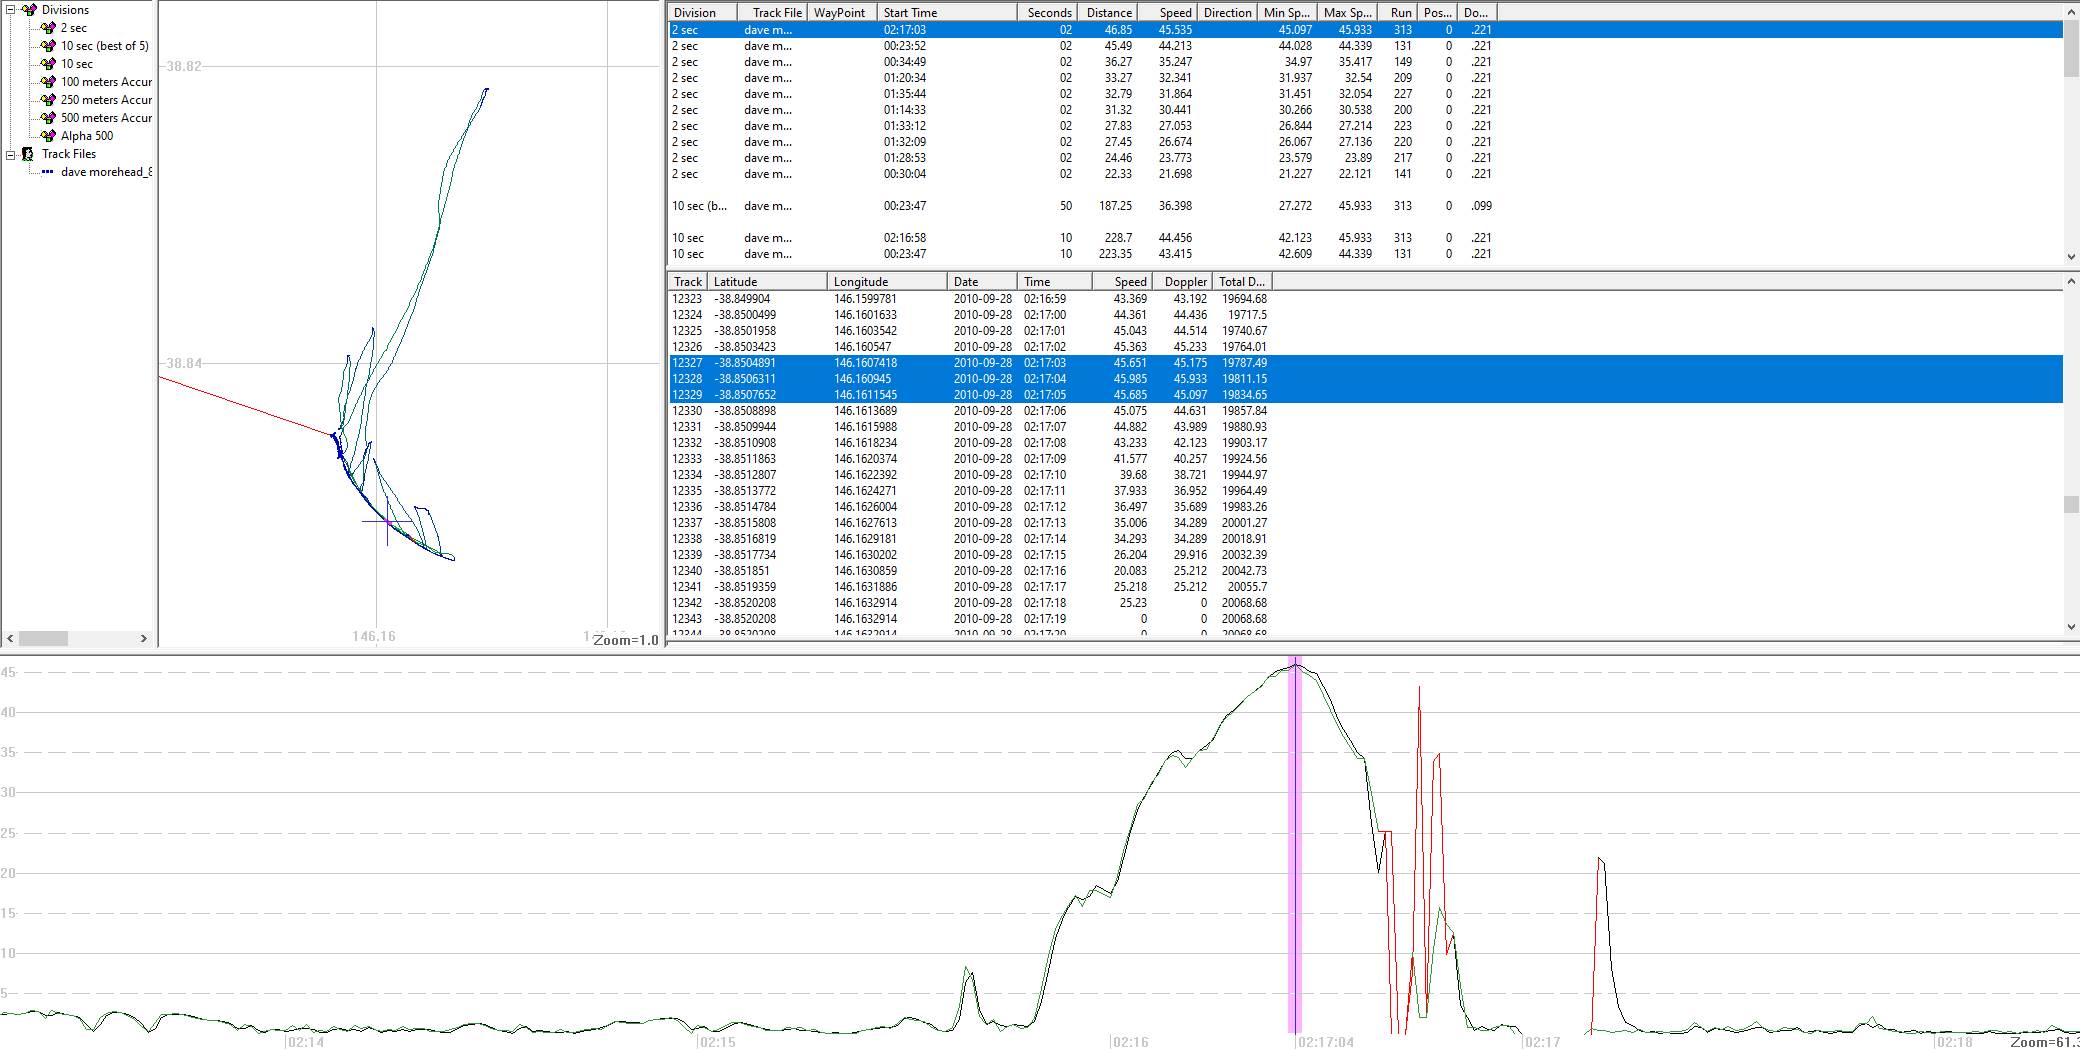Click the 250 meters Accur division icon
The height and width of the screenshot is (1050, 2080).
click(48, 100)
